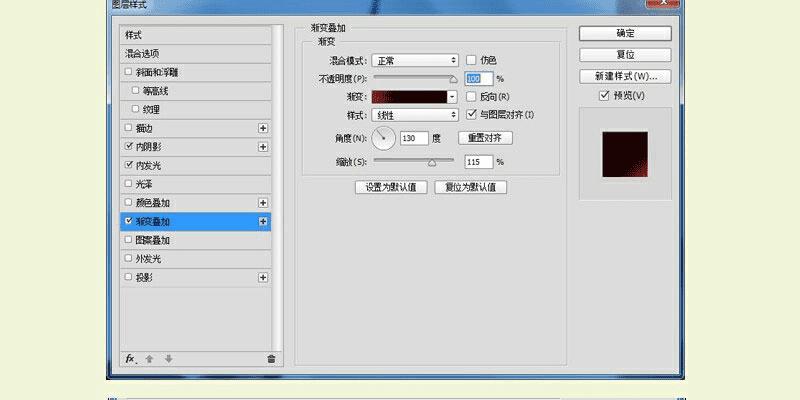Delete effect with trash icon
The width and height of the screenshot is (800, 400).
(x=271, y=359)
